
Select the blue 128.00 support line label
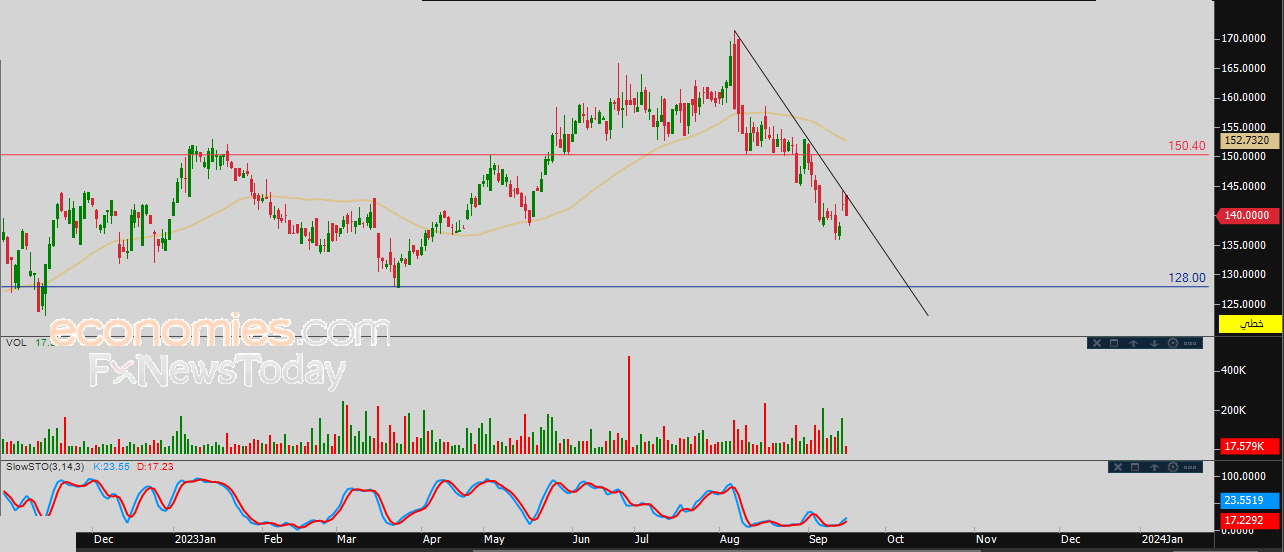(1186, 277)
